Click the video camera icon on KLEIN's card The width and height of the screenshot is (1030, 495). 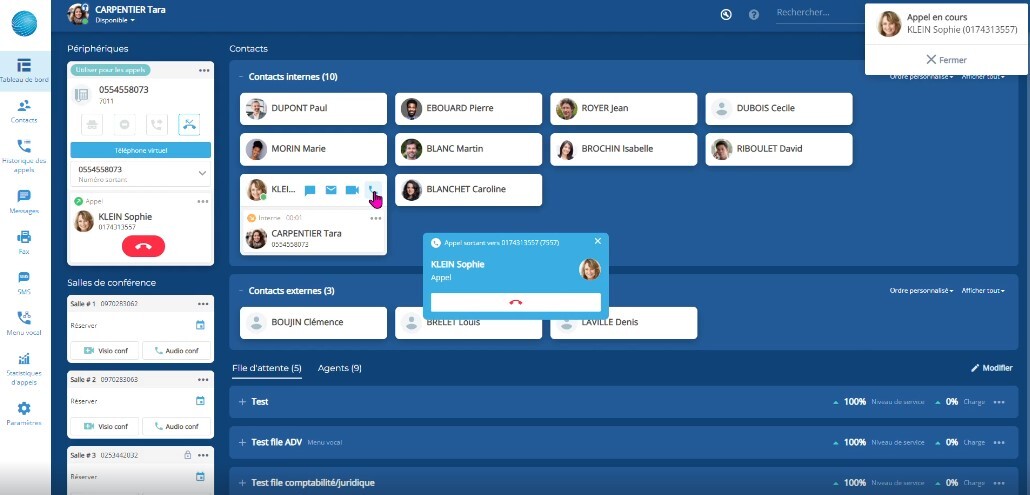click(x=352, y=190)
